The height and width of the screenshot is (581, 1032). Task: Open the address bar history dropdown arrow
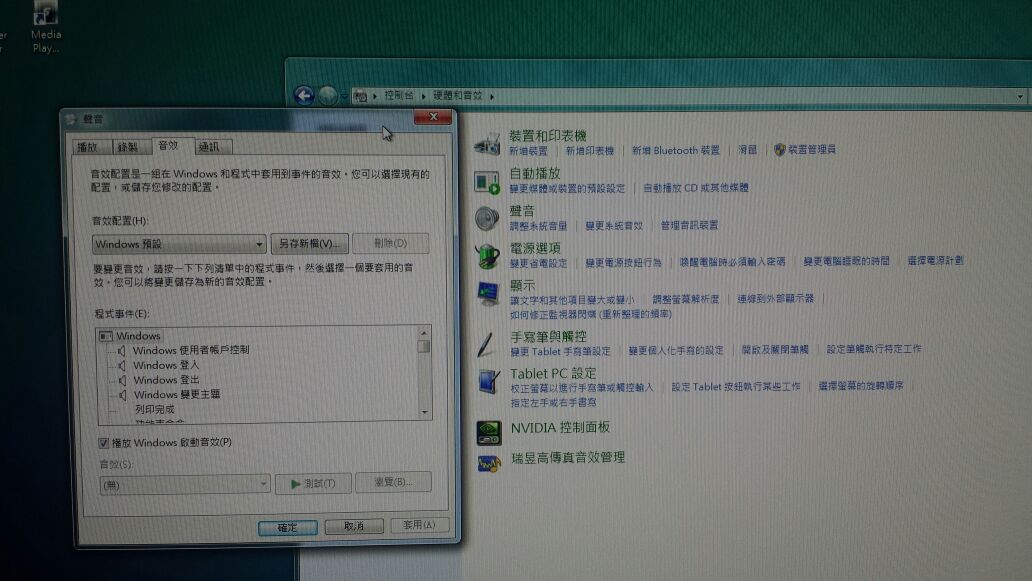click(1020, 97)
